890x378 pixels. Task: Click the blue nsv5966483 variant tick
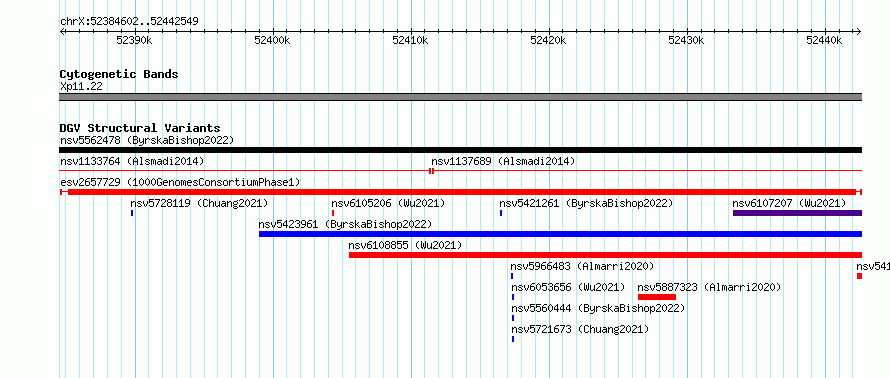pos(512,276)
